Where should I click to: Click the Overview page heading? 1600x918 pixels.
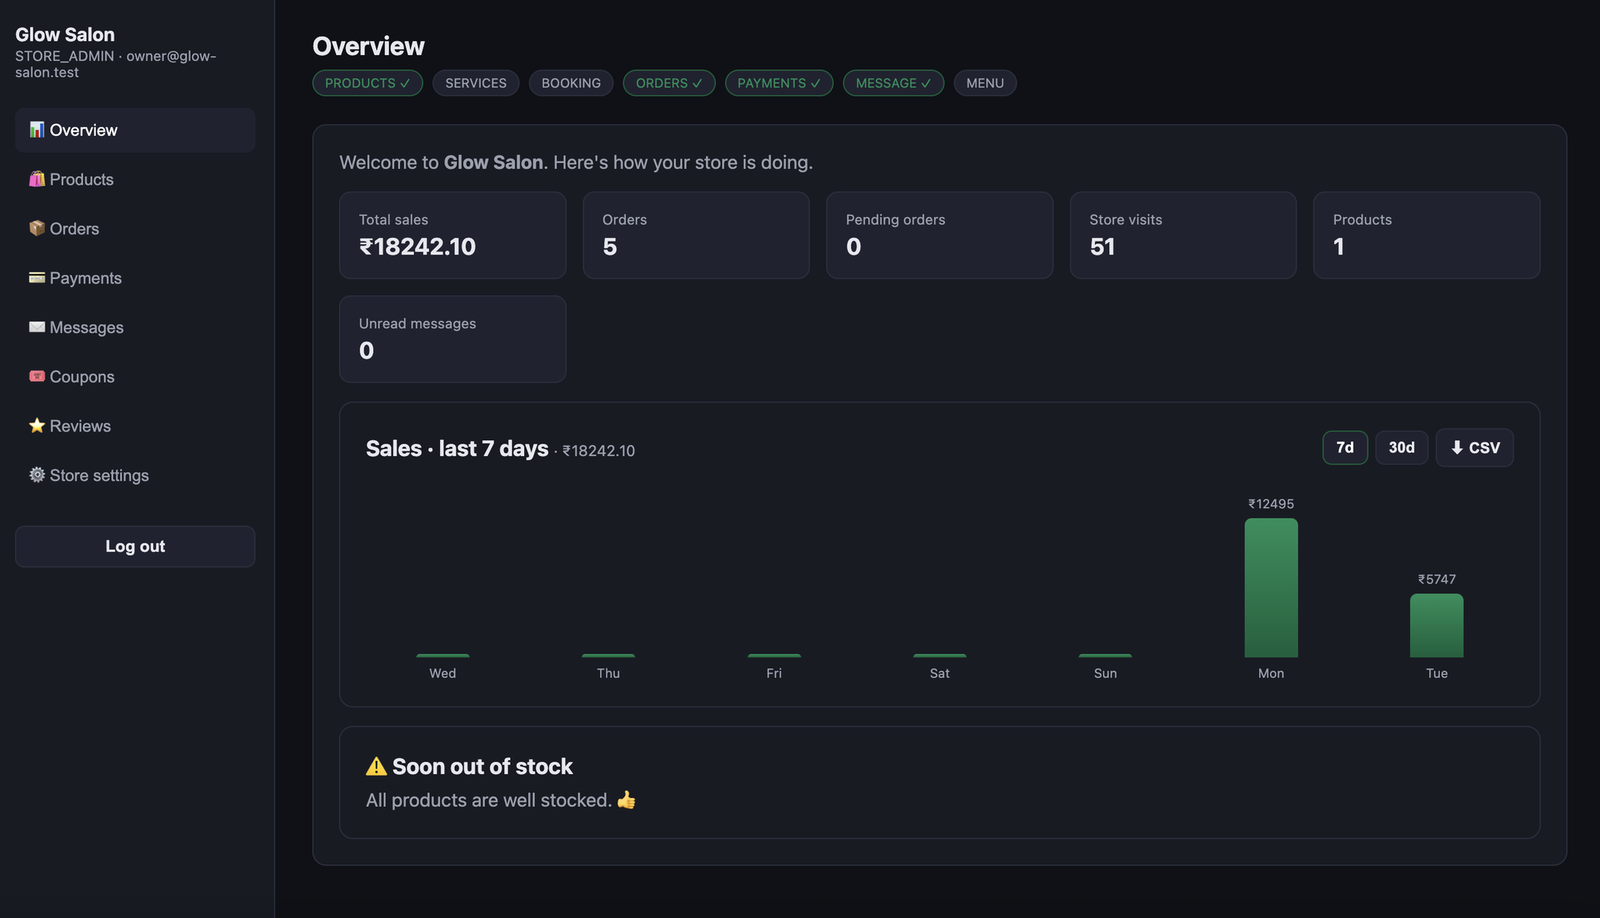(x=368, y=46)
